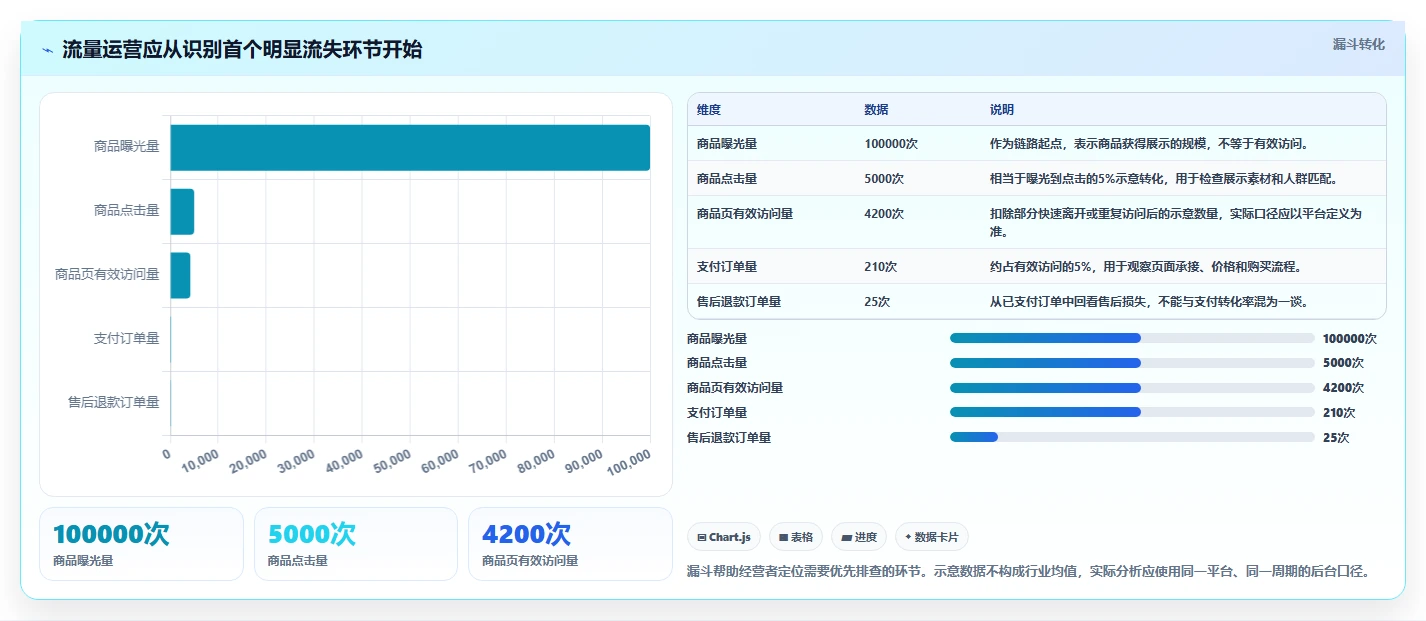Click the 商品曝光量 bar in the chart
This screenshot has width=1426, height=621.
410,148
